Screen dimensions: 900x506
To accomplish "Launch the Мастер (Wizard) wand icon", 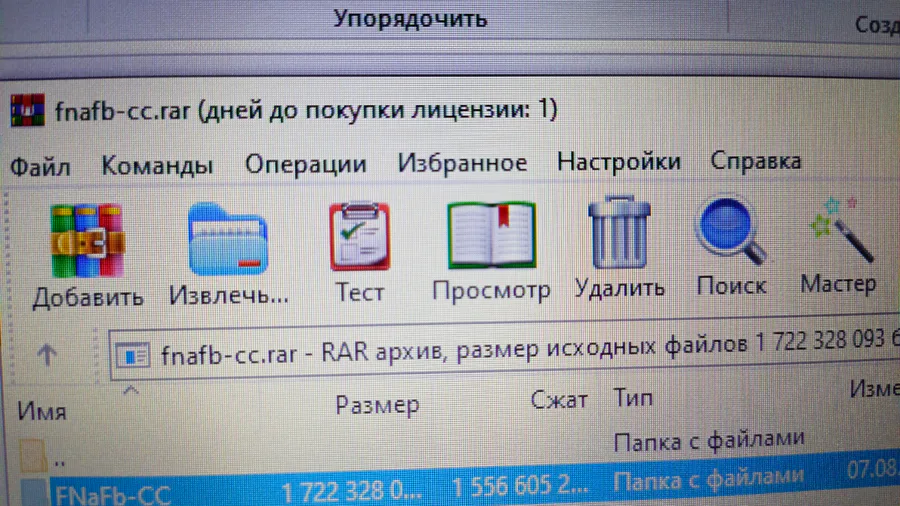I will pyautogui.click(x=841, y=229).
